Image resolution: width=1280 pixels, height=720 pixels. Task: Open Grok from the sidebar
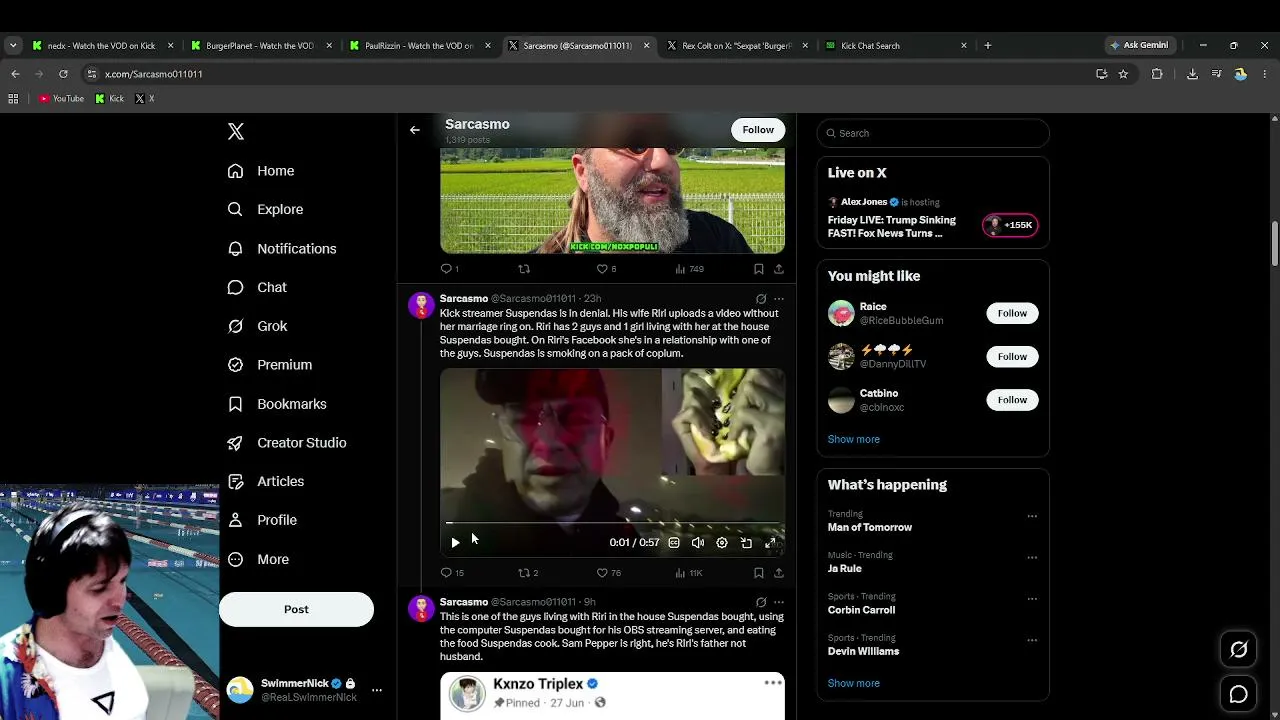point(258,326)
